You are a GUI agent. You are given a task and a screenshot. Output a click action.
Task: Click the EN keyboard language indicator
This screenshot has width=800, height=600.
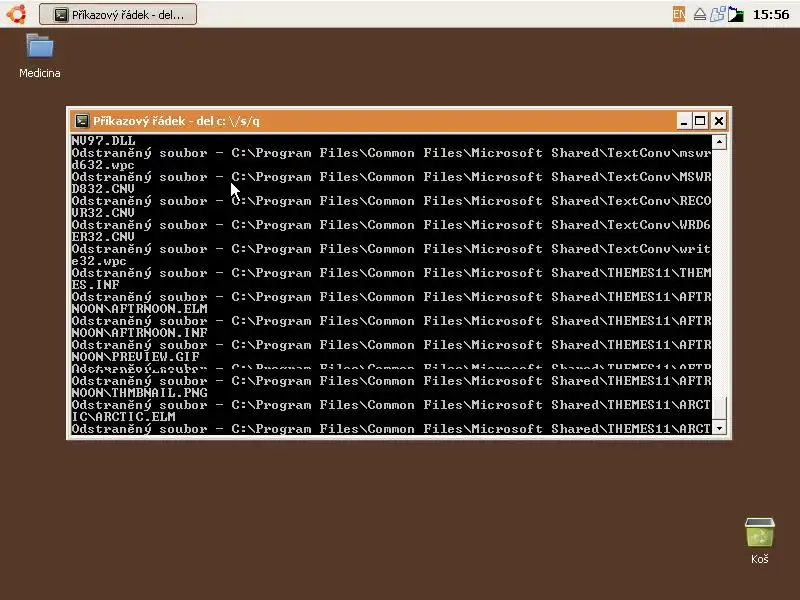pos(679,14)
